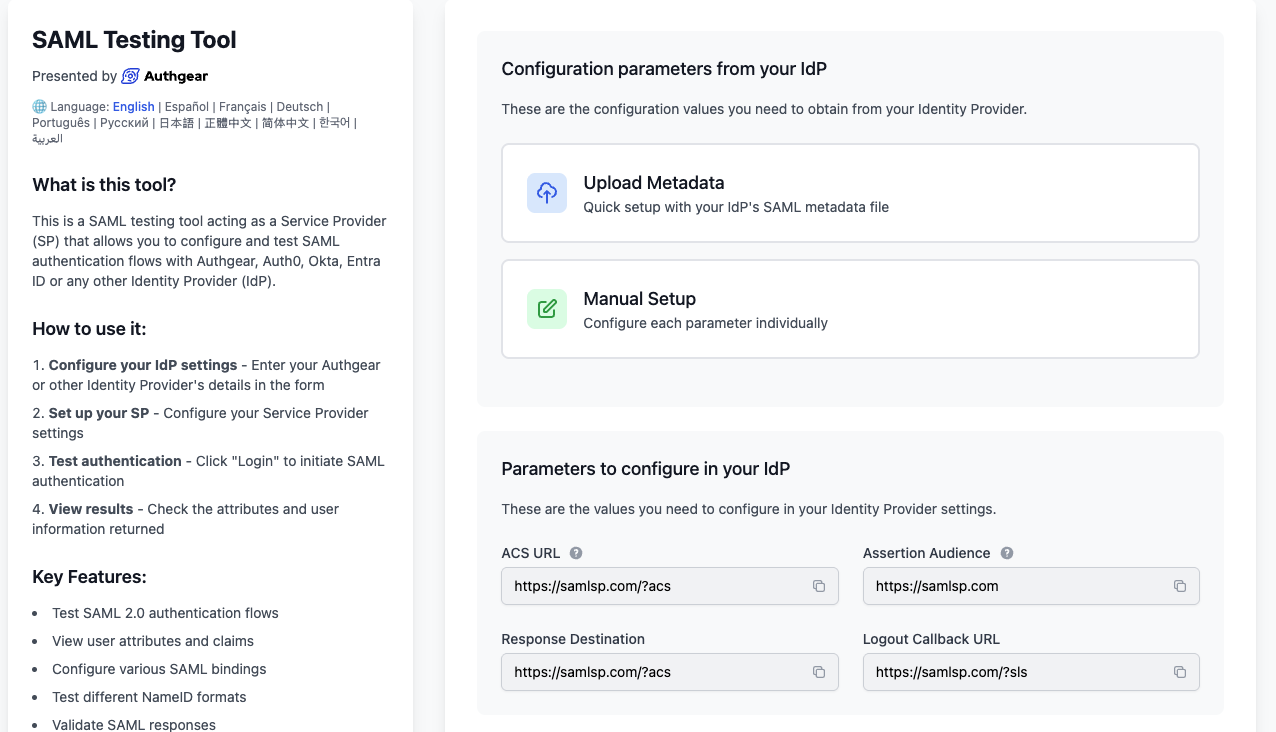Click the Authgear logo icon
Viewport: 1276px width, 732px height.
130,76
